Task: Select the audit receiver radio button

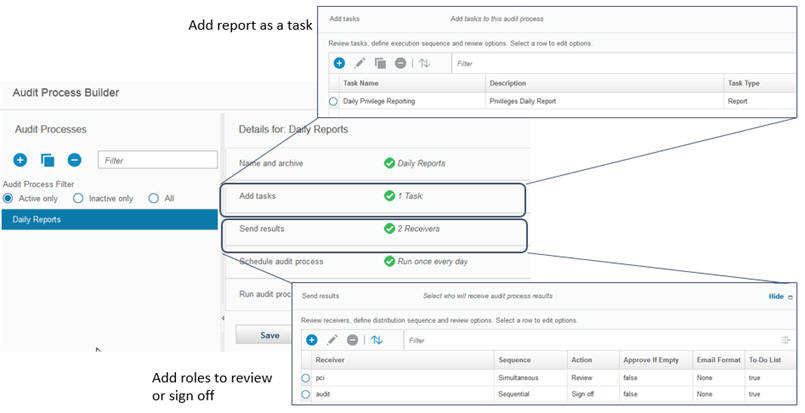Action: (x=305, y=394)
